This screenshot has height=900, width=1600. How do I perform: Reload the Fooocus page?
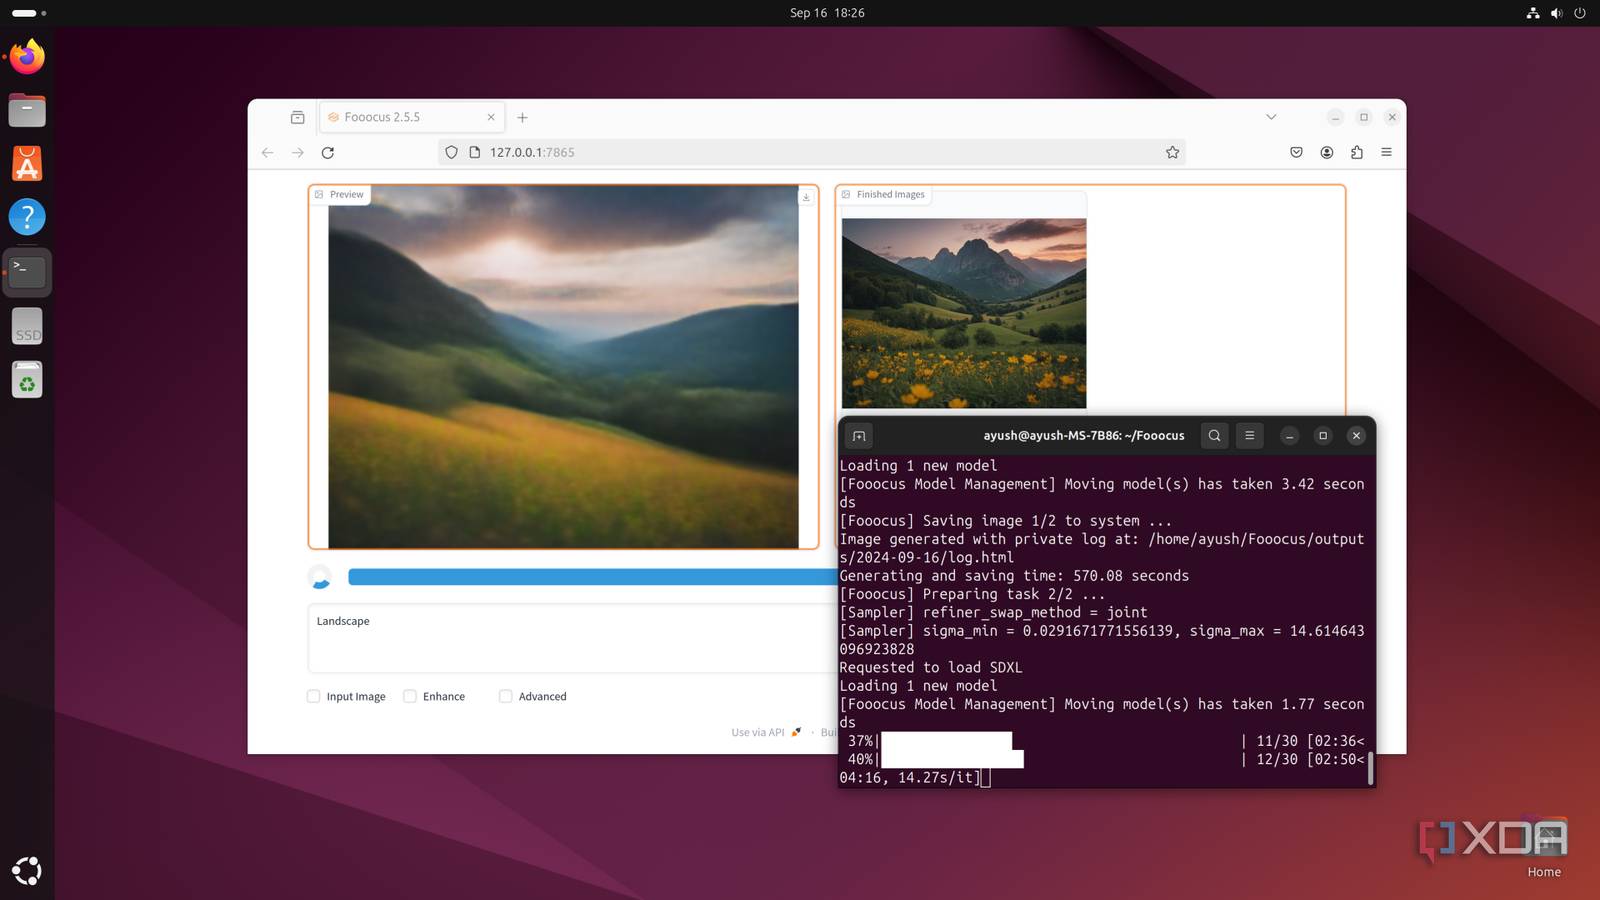point(327,152)
